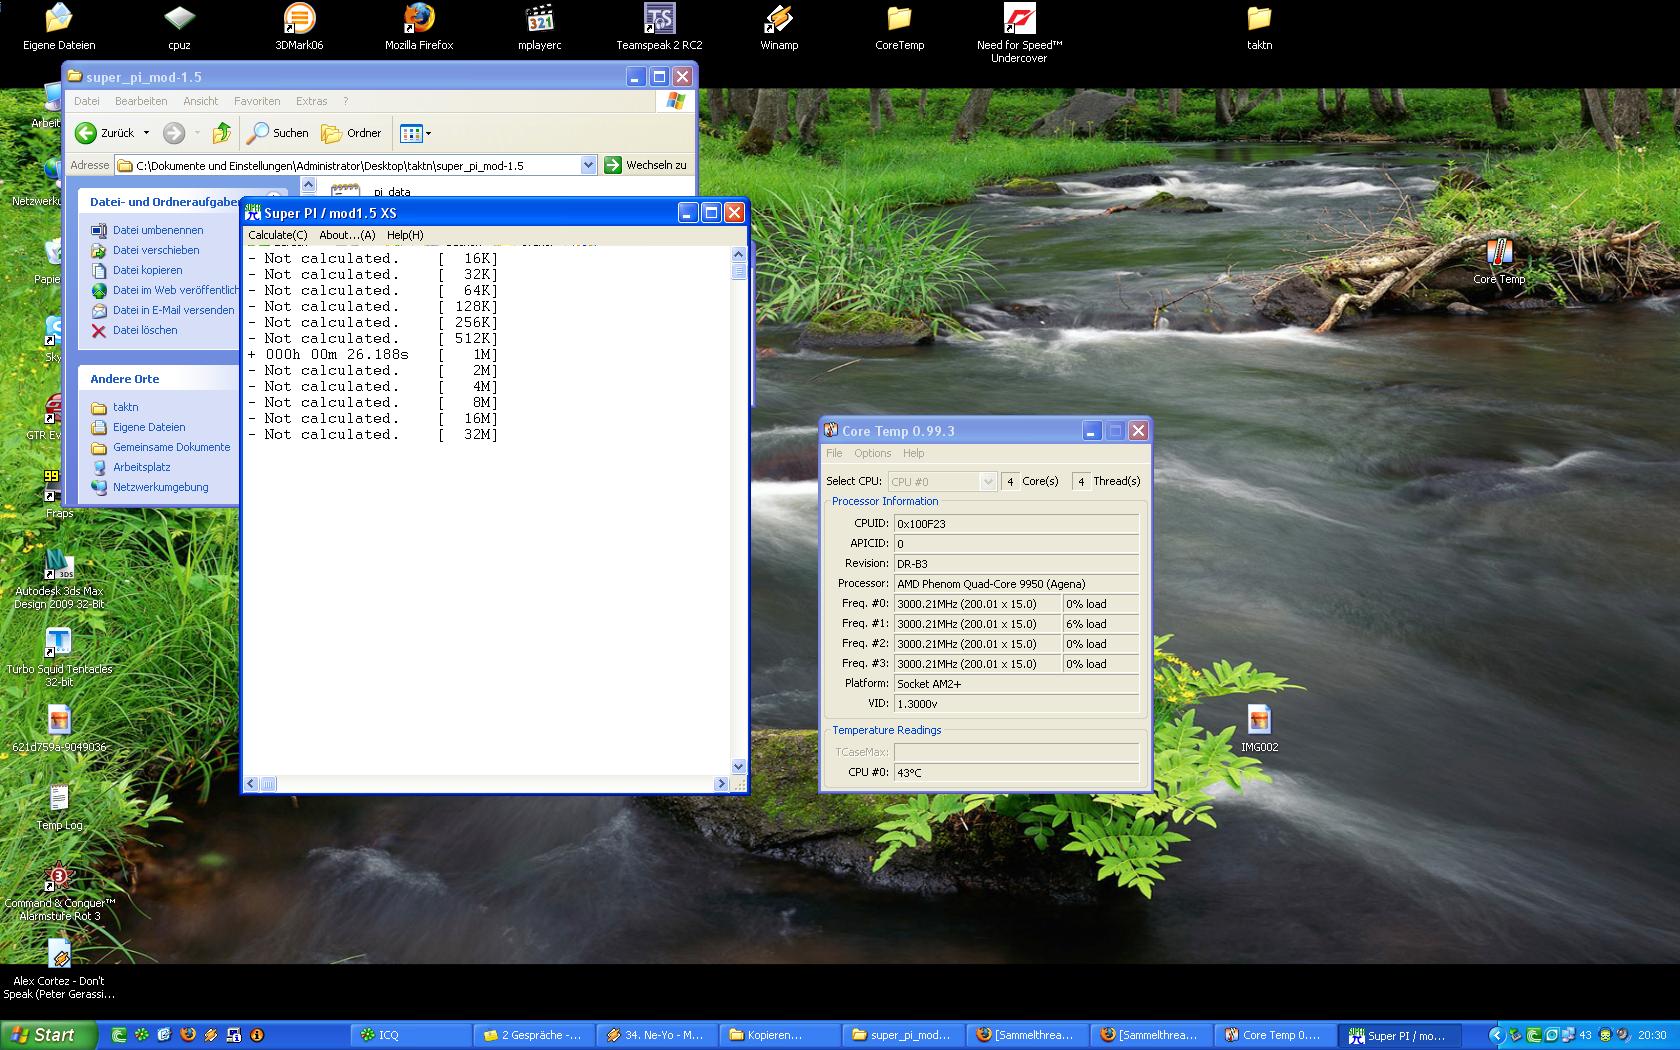Open the File menu in Core Temp
This screenshot has height=1050, width=1680.
834,453
